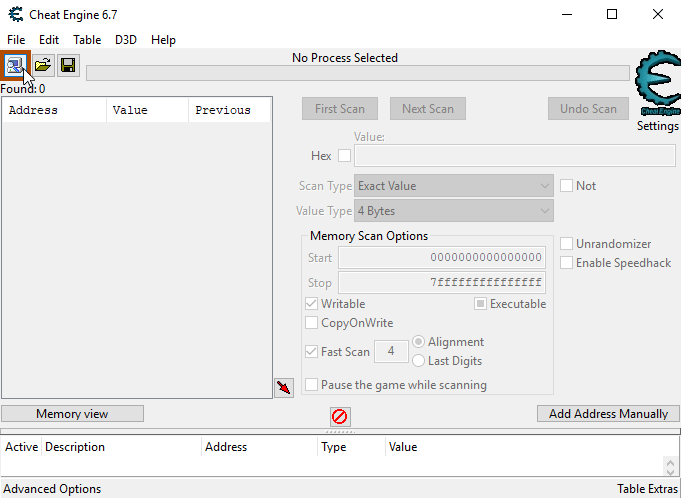Open Advanced Options
Image resolution: width=681 pixels, height=498 pixels.
(x=52, y=489)
